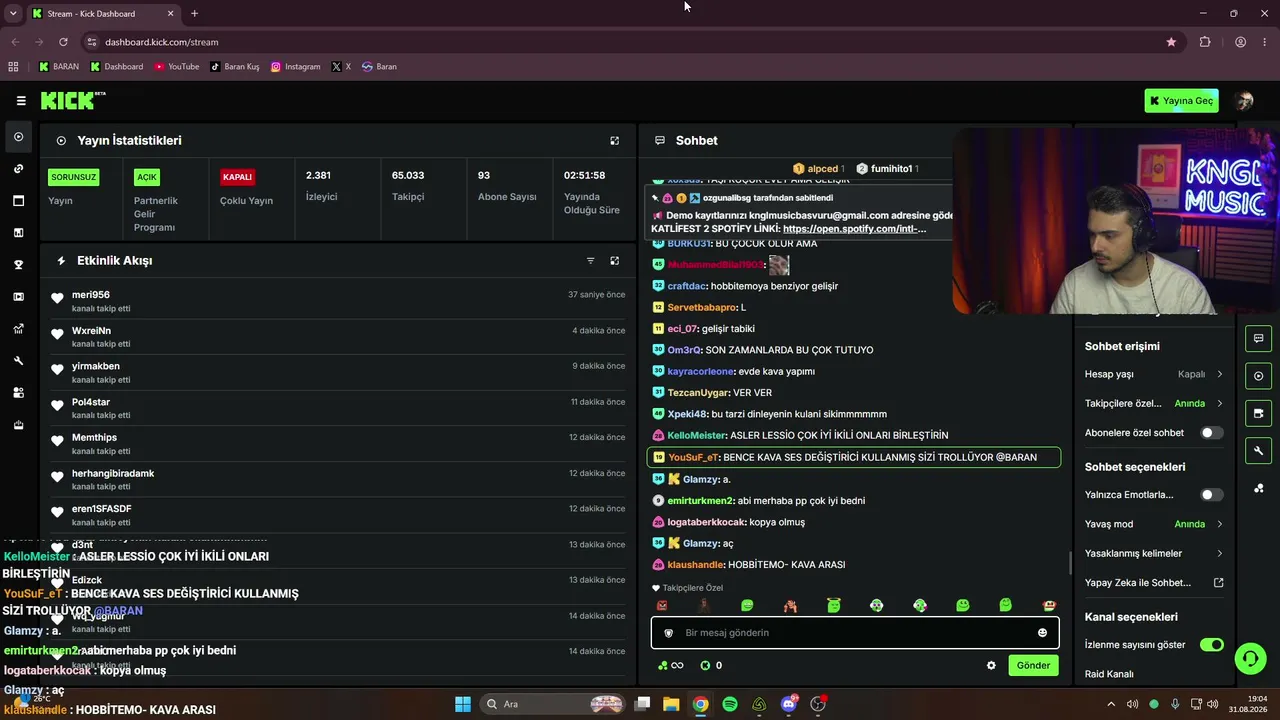Open Discord from the taskbar
This screenshot has height=720, width=1280.
click(789, 704)
